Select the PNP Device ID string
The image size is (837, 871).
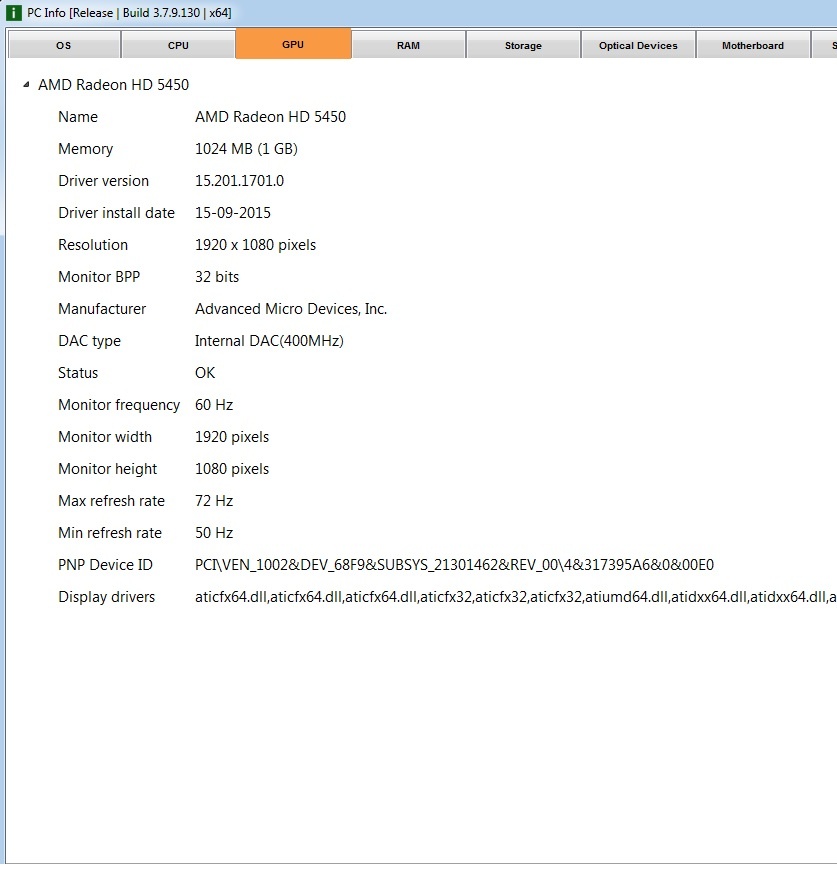(x=454, y=565)
